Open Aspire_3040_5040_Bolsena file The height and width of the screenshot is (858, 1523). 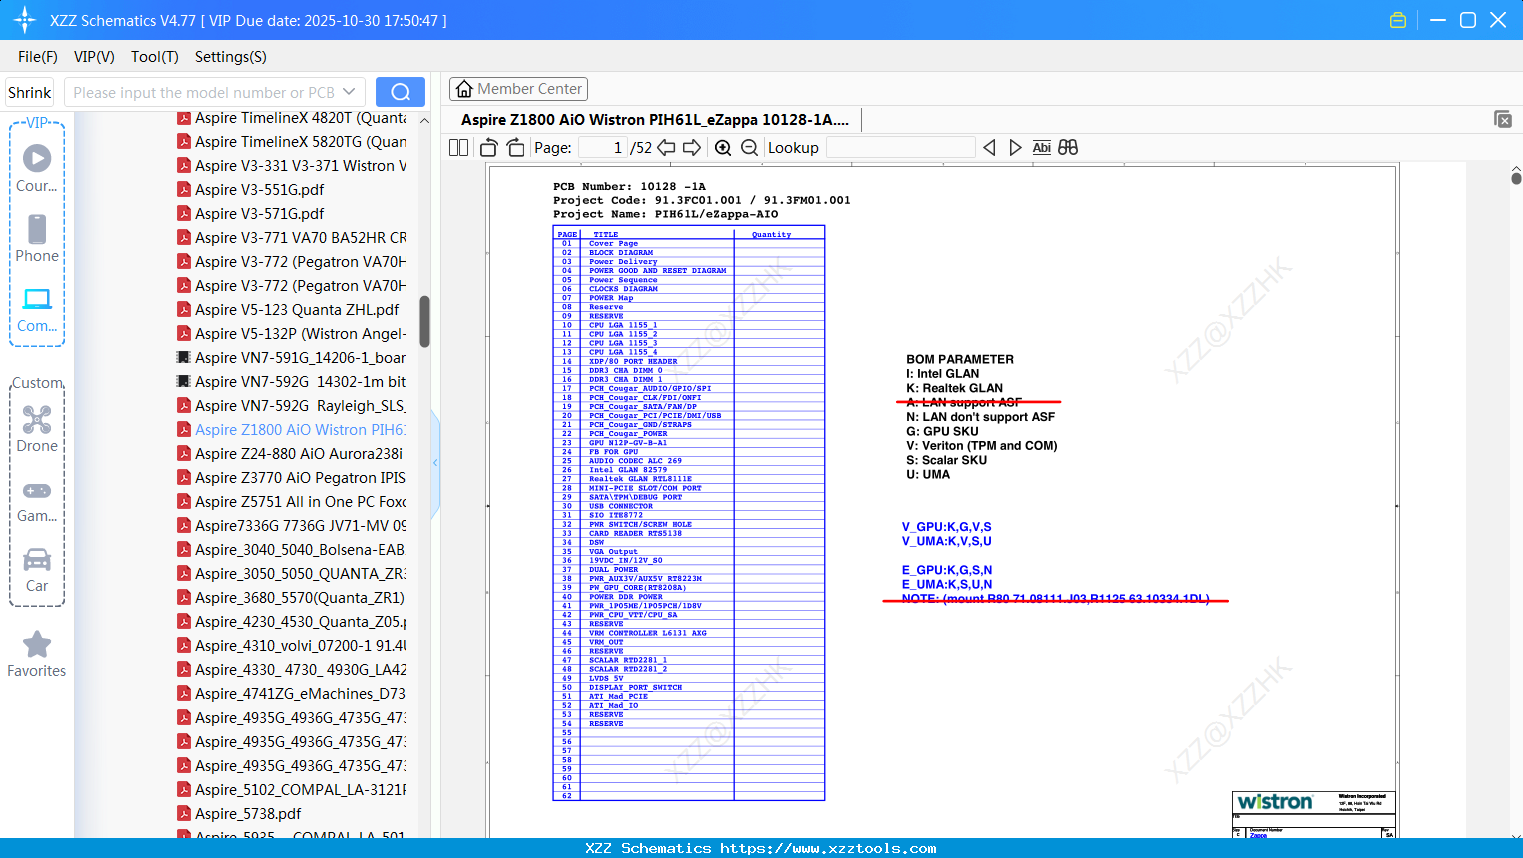tap(292, 550)
